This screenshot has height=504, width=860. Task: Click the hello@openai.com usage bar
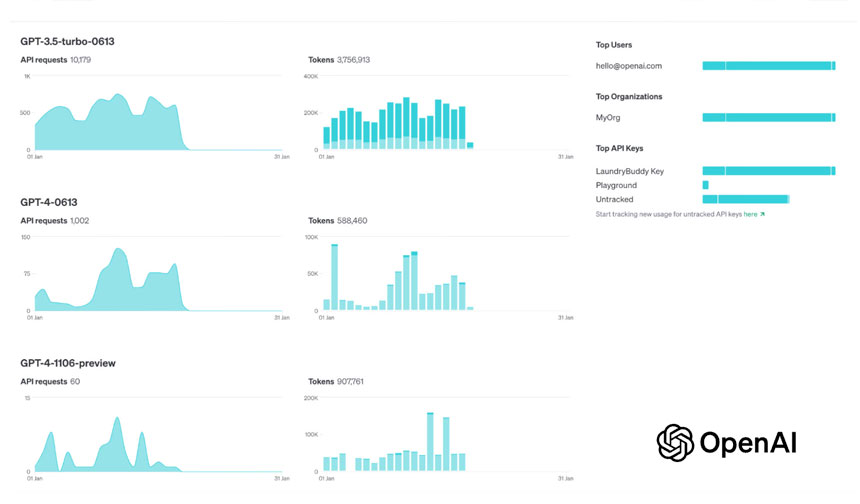(768, 66)
